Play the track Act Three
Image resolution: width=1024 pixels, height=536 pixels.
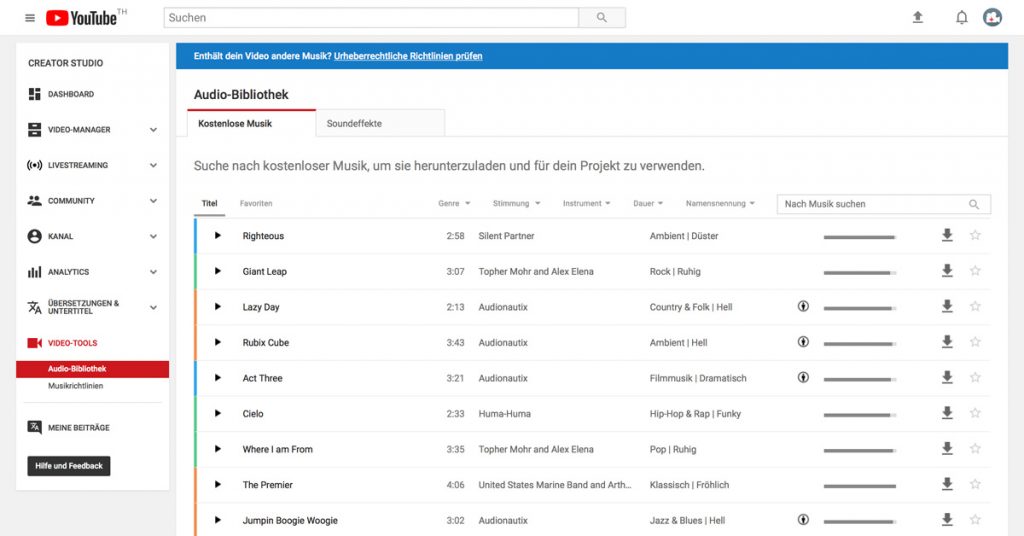[x=217, y=378]
